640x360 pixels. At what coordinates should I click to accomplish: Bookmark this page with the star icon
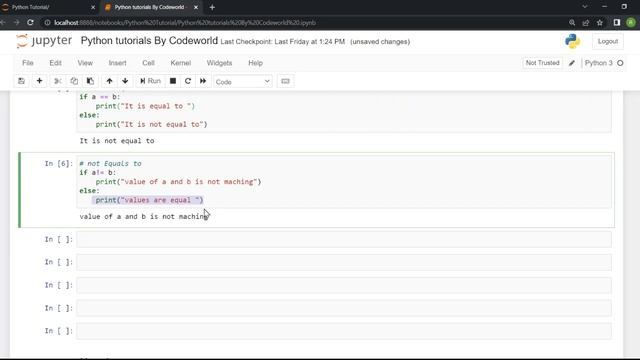[600, 23]
